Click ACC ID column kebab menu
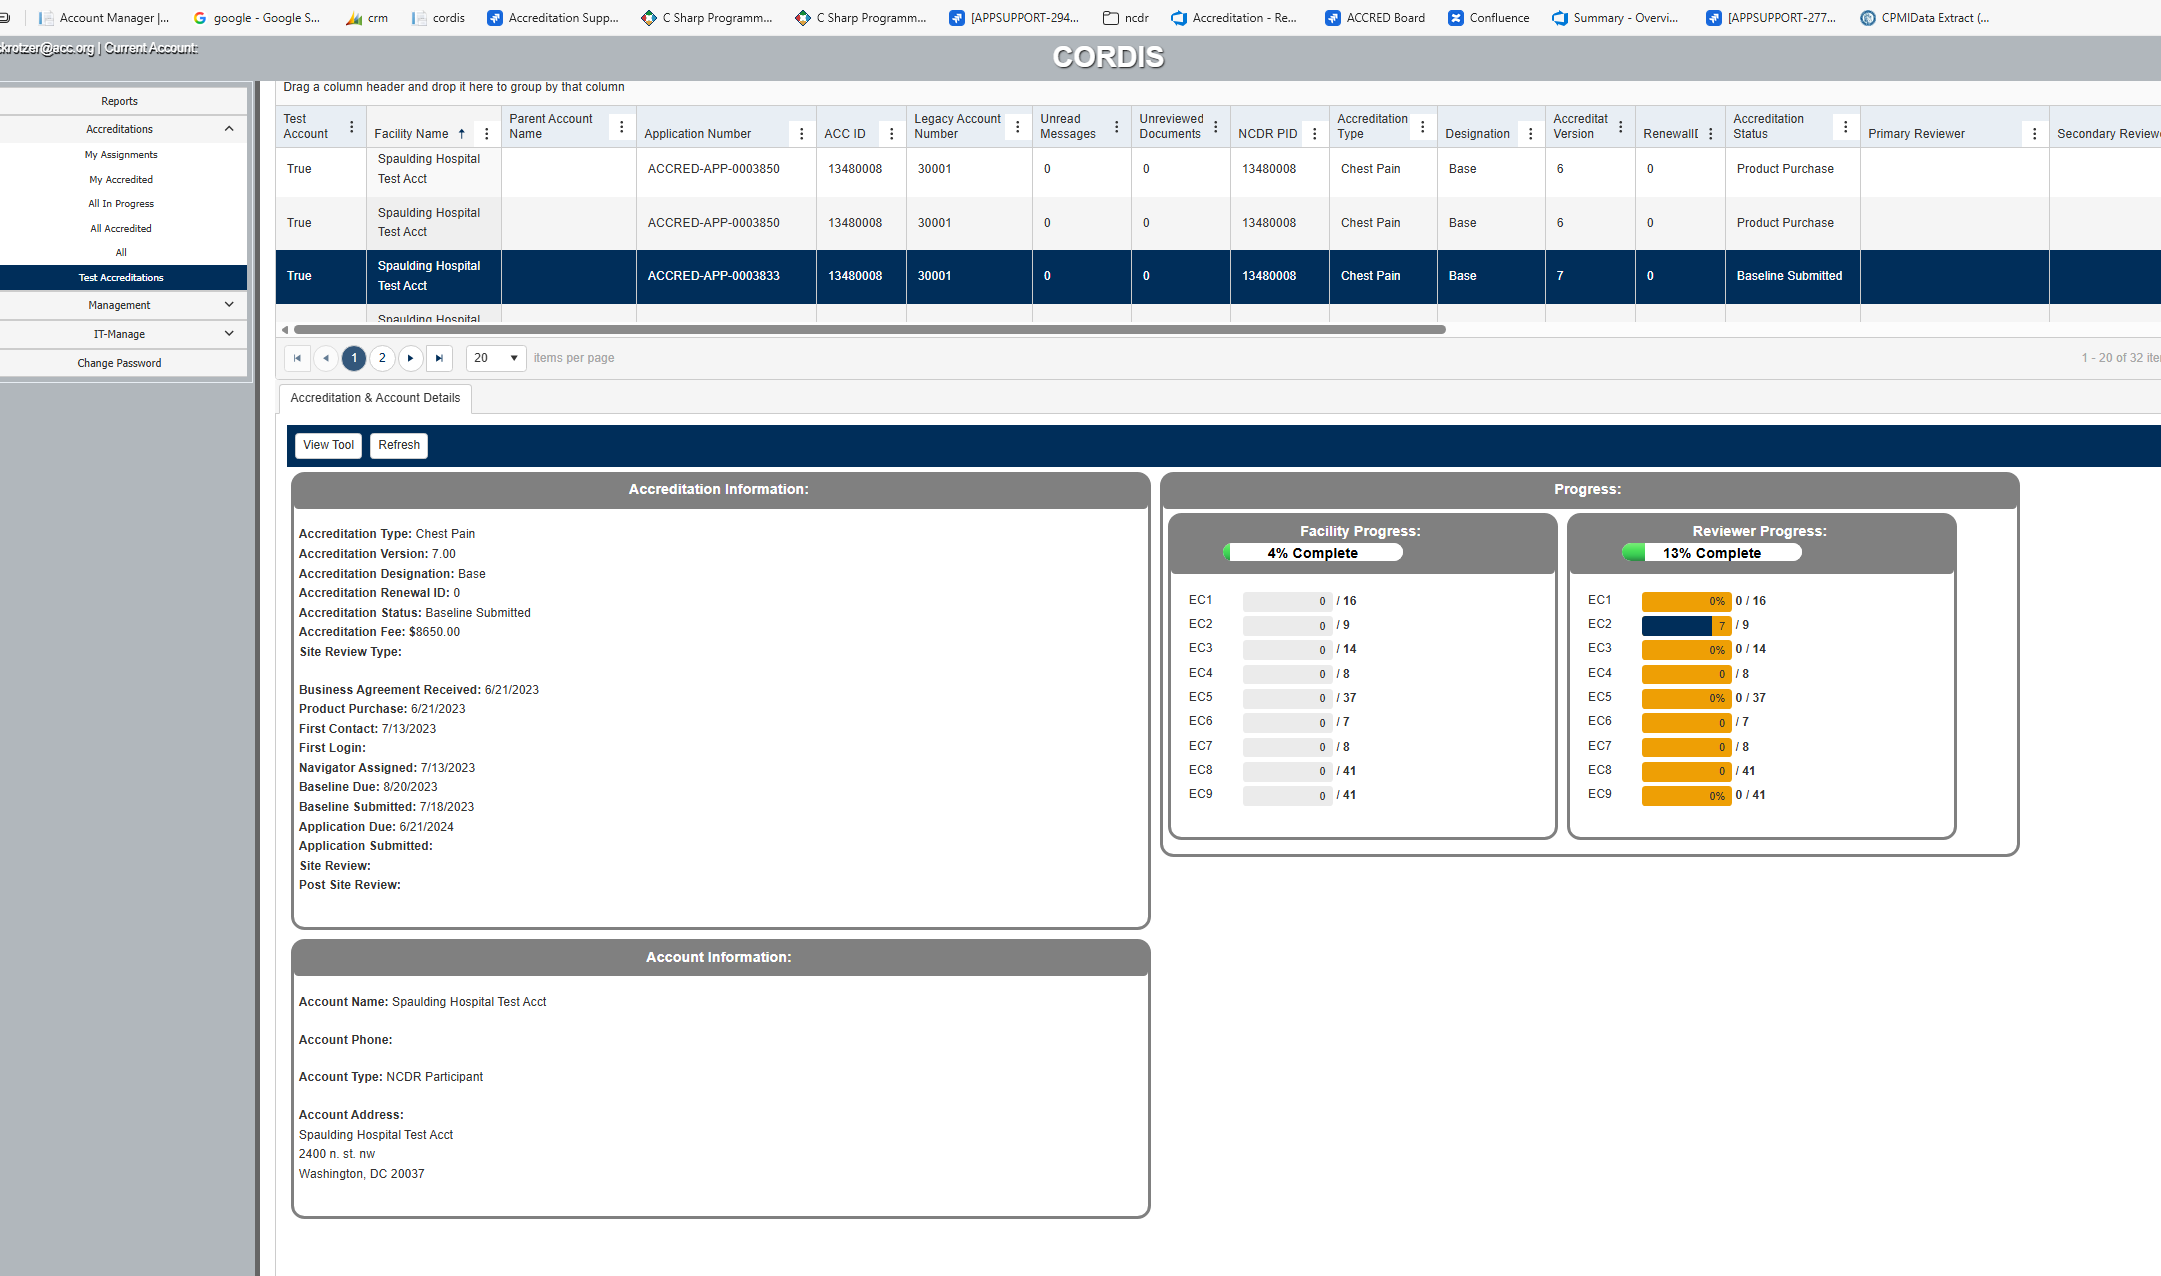Viewport: 2161px width, 1276px height. click(x=891, y=134)
